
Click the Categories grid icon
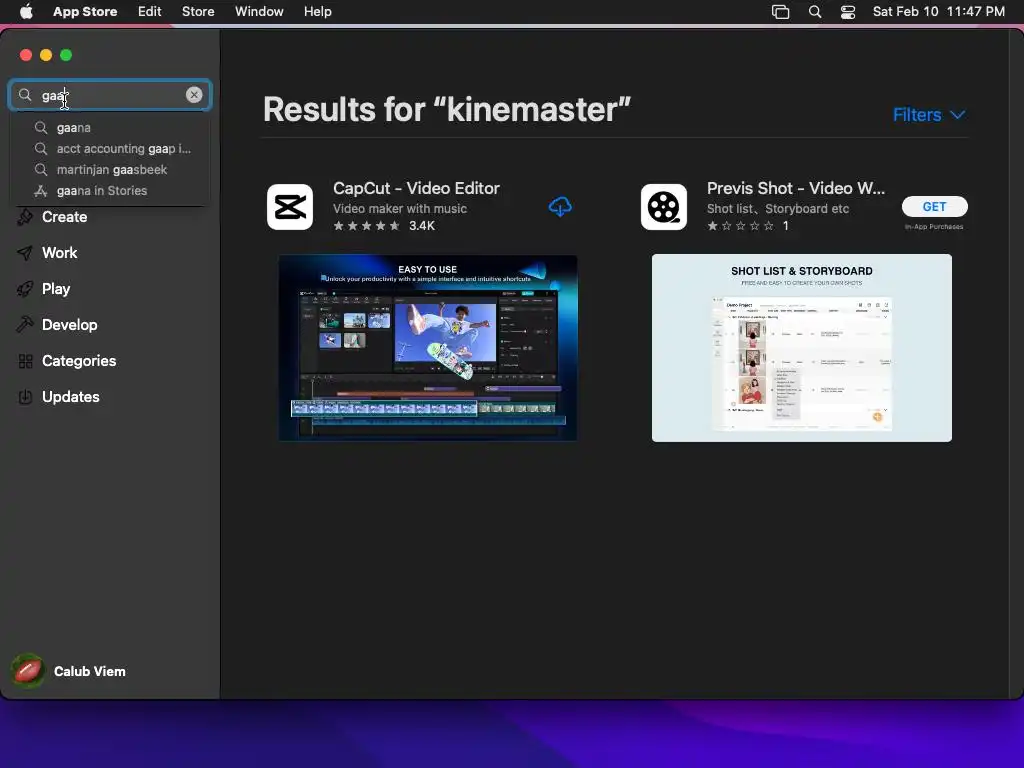[25, 361]
